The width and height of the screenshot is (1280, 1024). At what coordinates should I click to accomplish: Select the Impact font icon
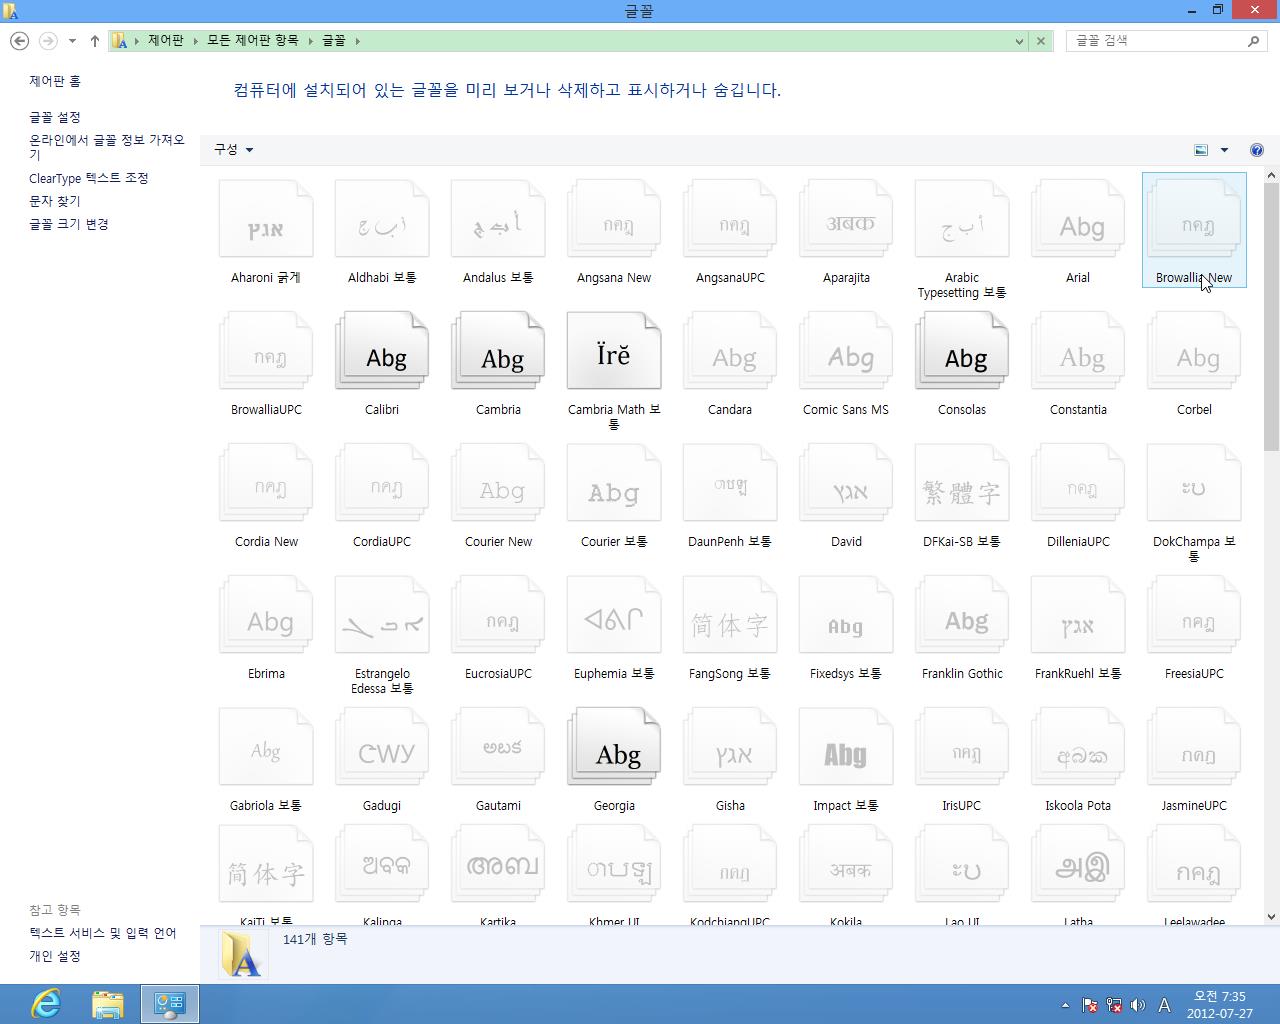coord(846,748)
